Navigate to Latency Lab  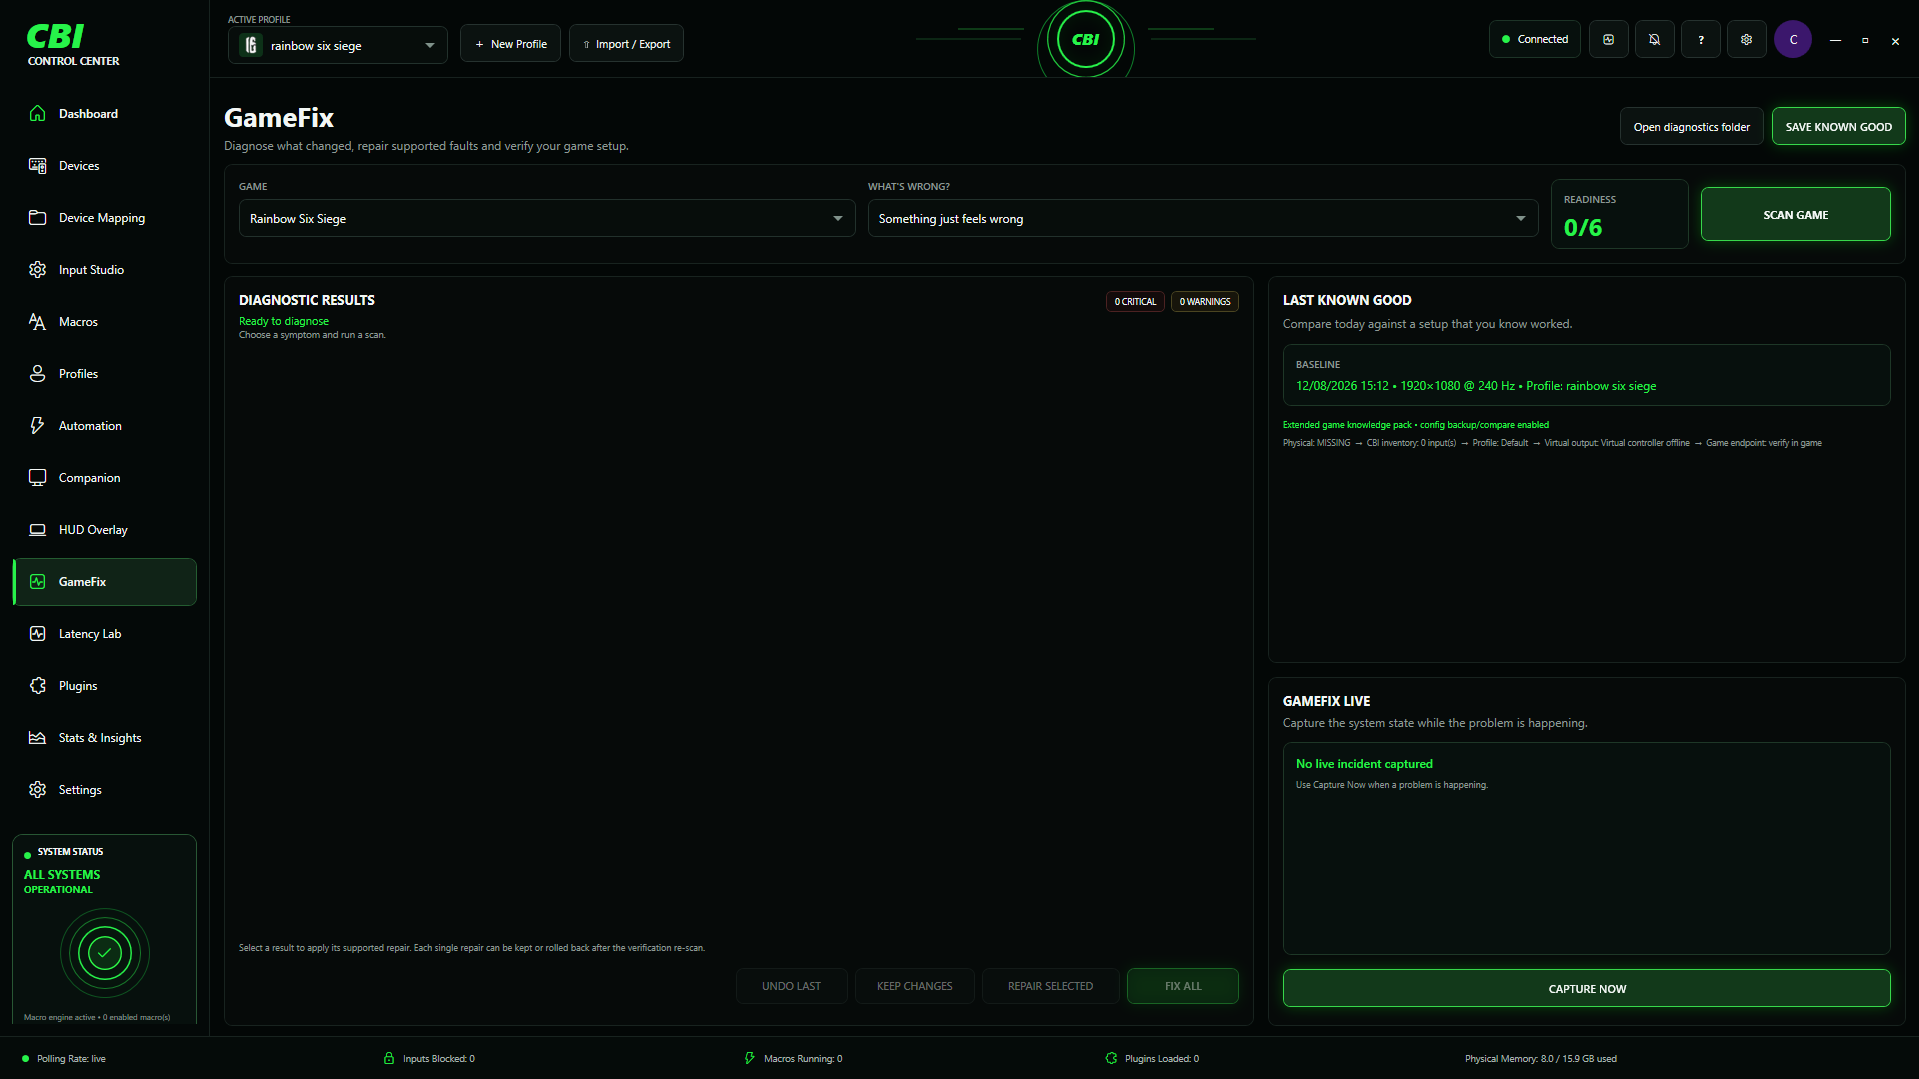pyautogui.click(x=104, y=634)
